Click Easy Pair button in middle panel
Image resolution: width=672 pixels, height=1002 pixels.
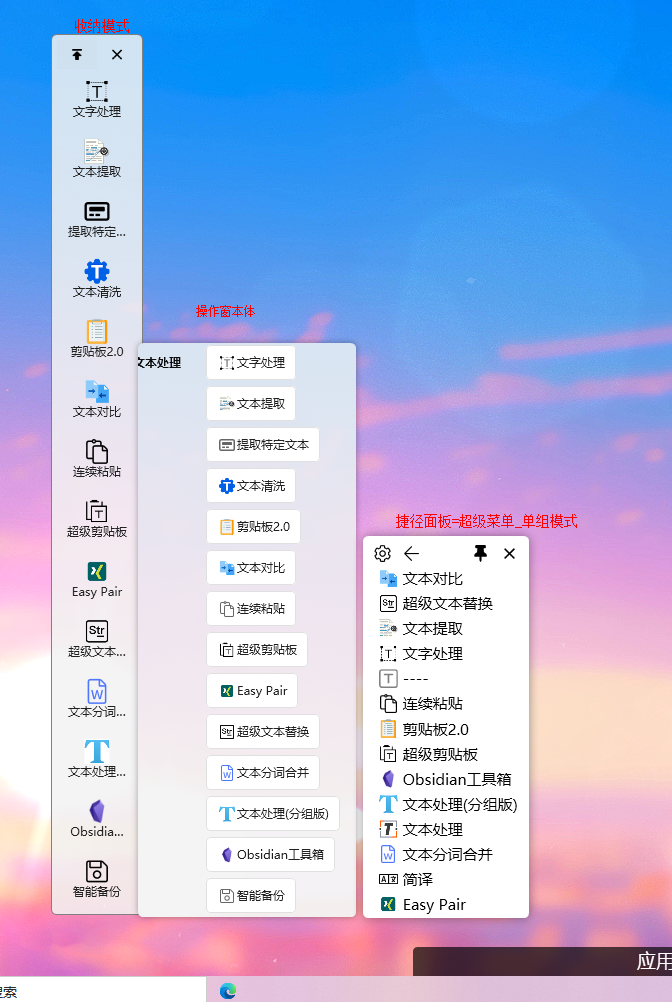tap(252, 690)
